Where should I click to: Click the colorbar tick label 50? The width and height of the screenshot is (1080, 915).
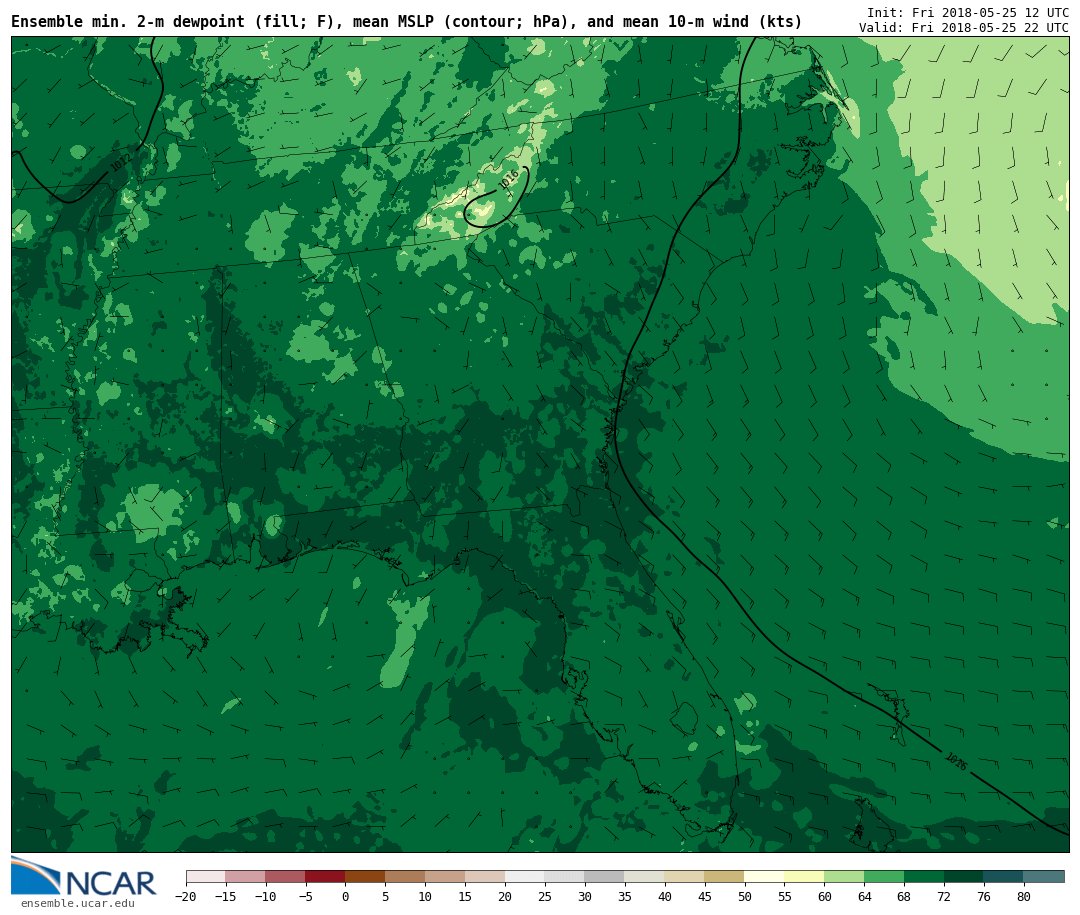coord(744,897)
